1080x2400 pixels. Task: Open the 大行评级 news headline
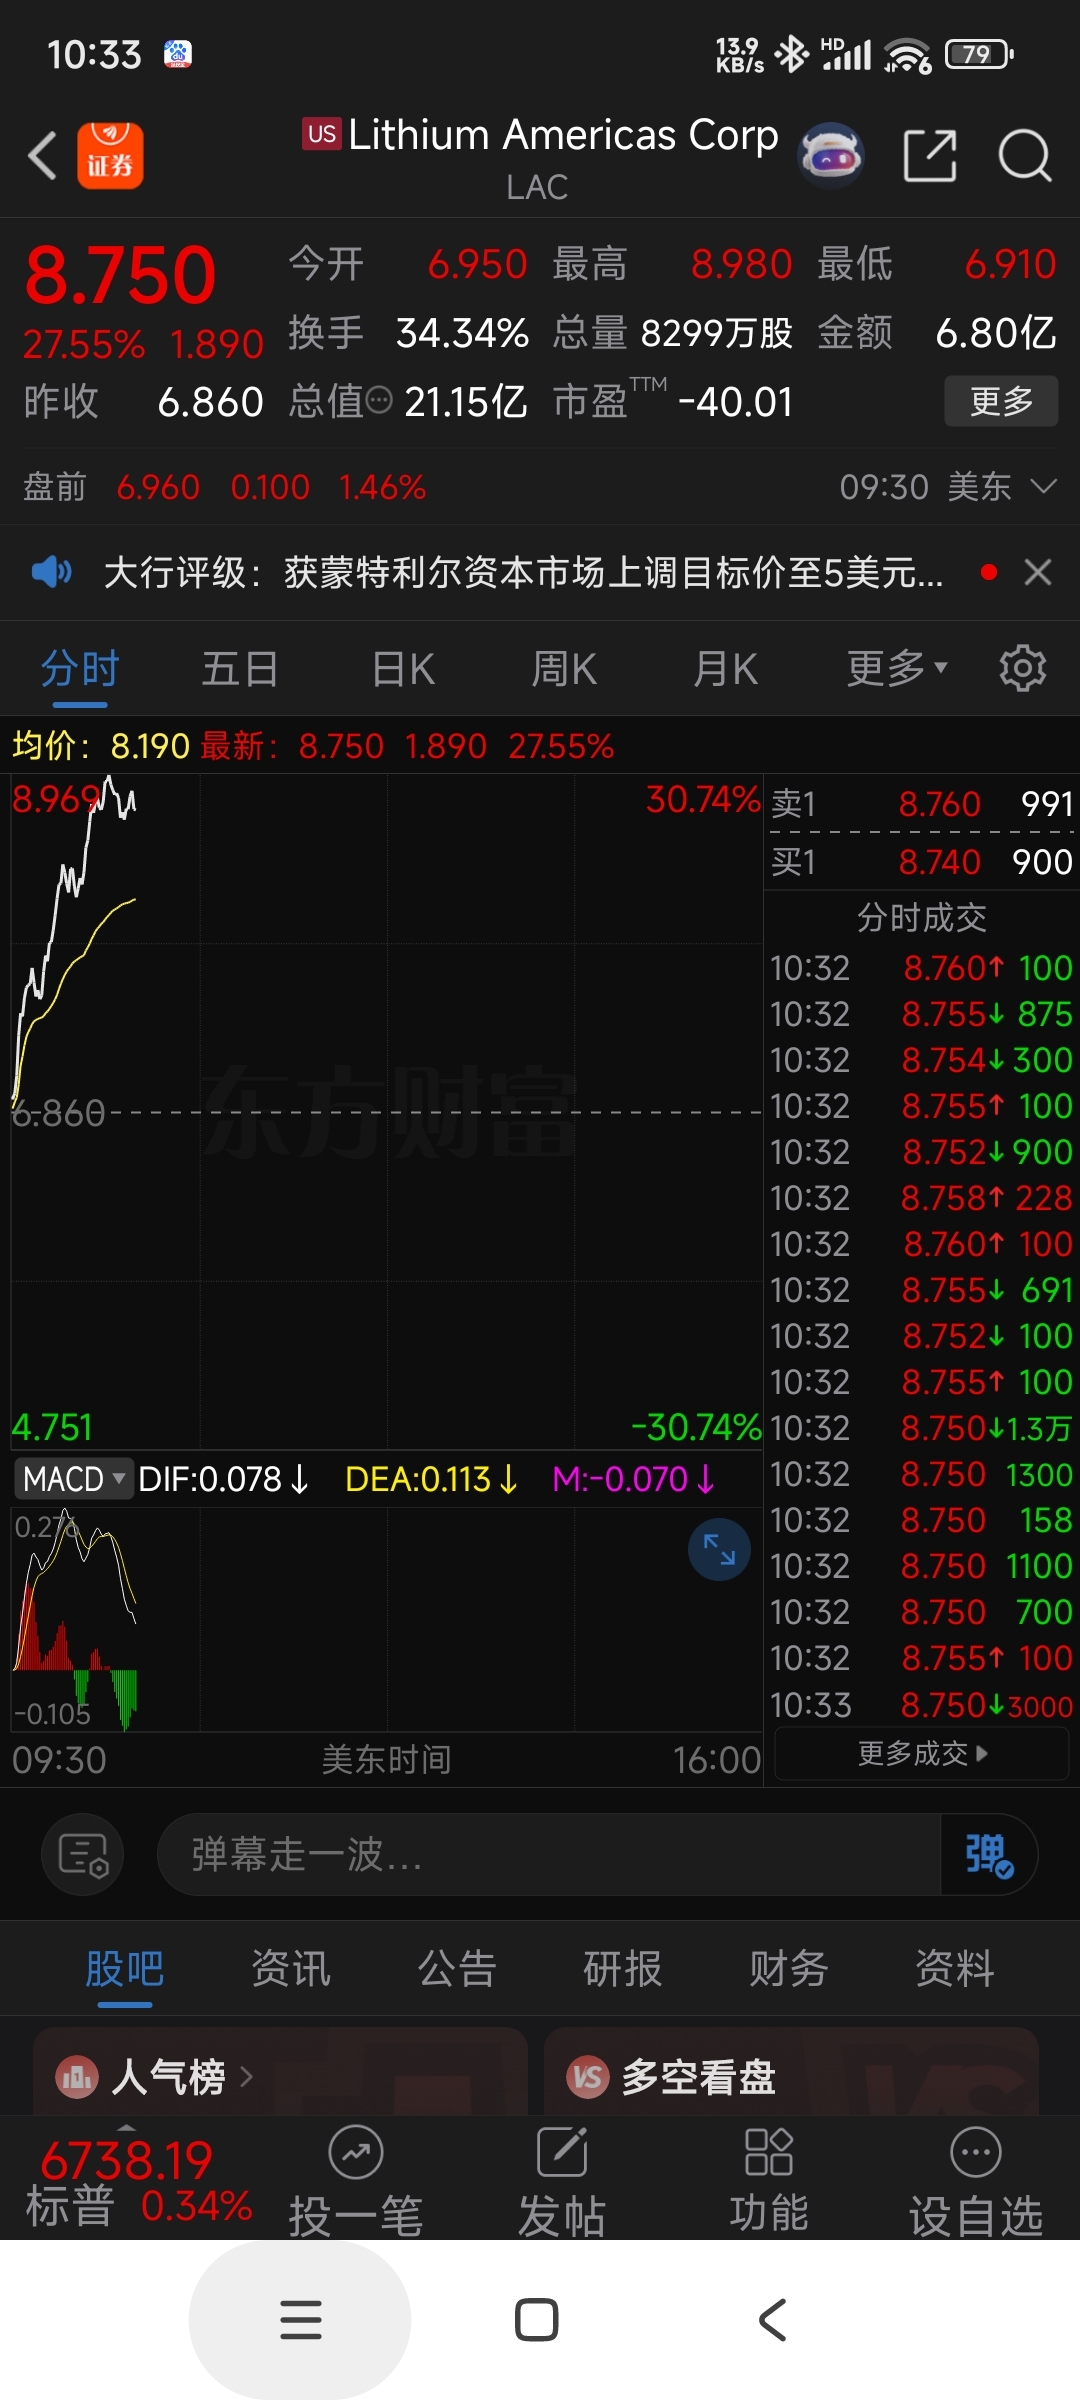click(x=523, y=573)
